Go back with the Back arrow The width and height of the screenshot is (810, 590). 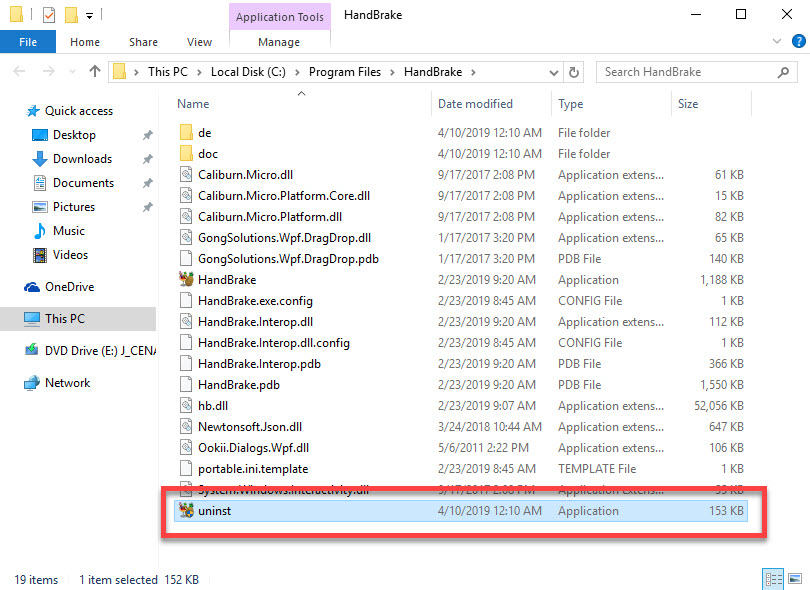coord(19,71)
